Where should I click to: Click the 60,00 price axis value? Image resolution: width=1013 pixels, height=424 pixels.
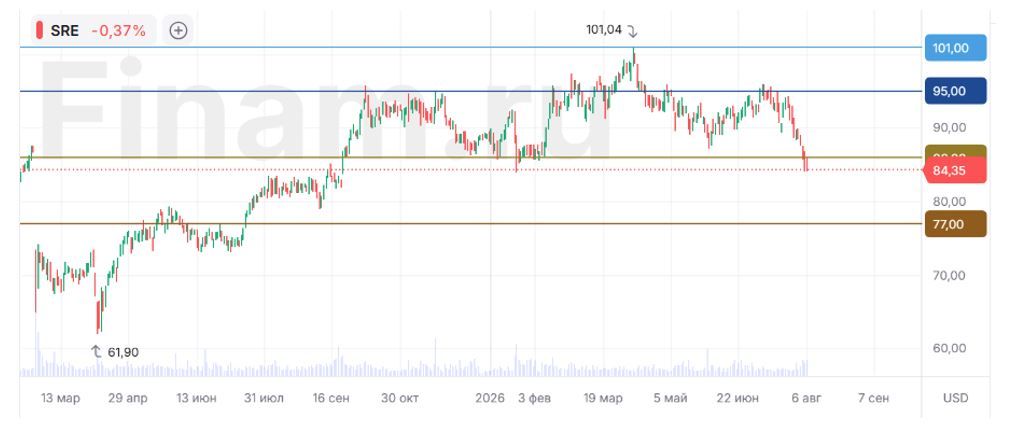(x=949, y=348)
